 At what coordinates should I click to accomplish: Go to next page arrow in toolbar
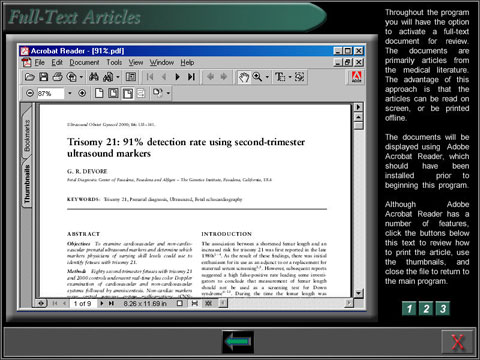click(x=177, y=77)
